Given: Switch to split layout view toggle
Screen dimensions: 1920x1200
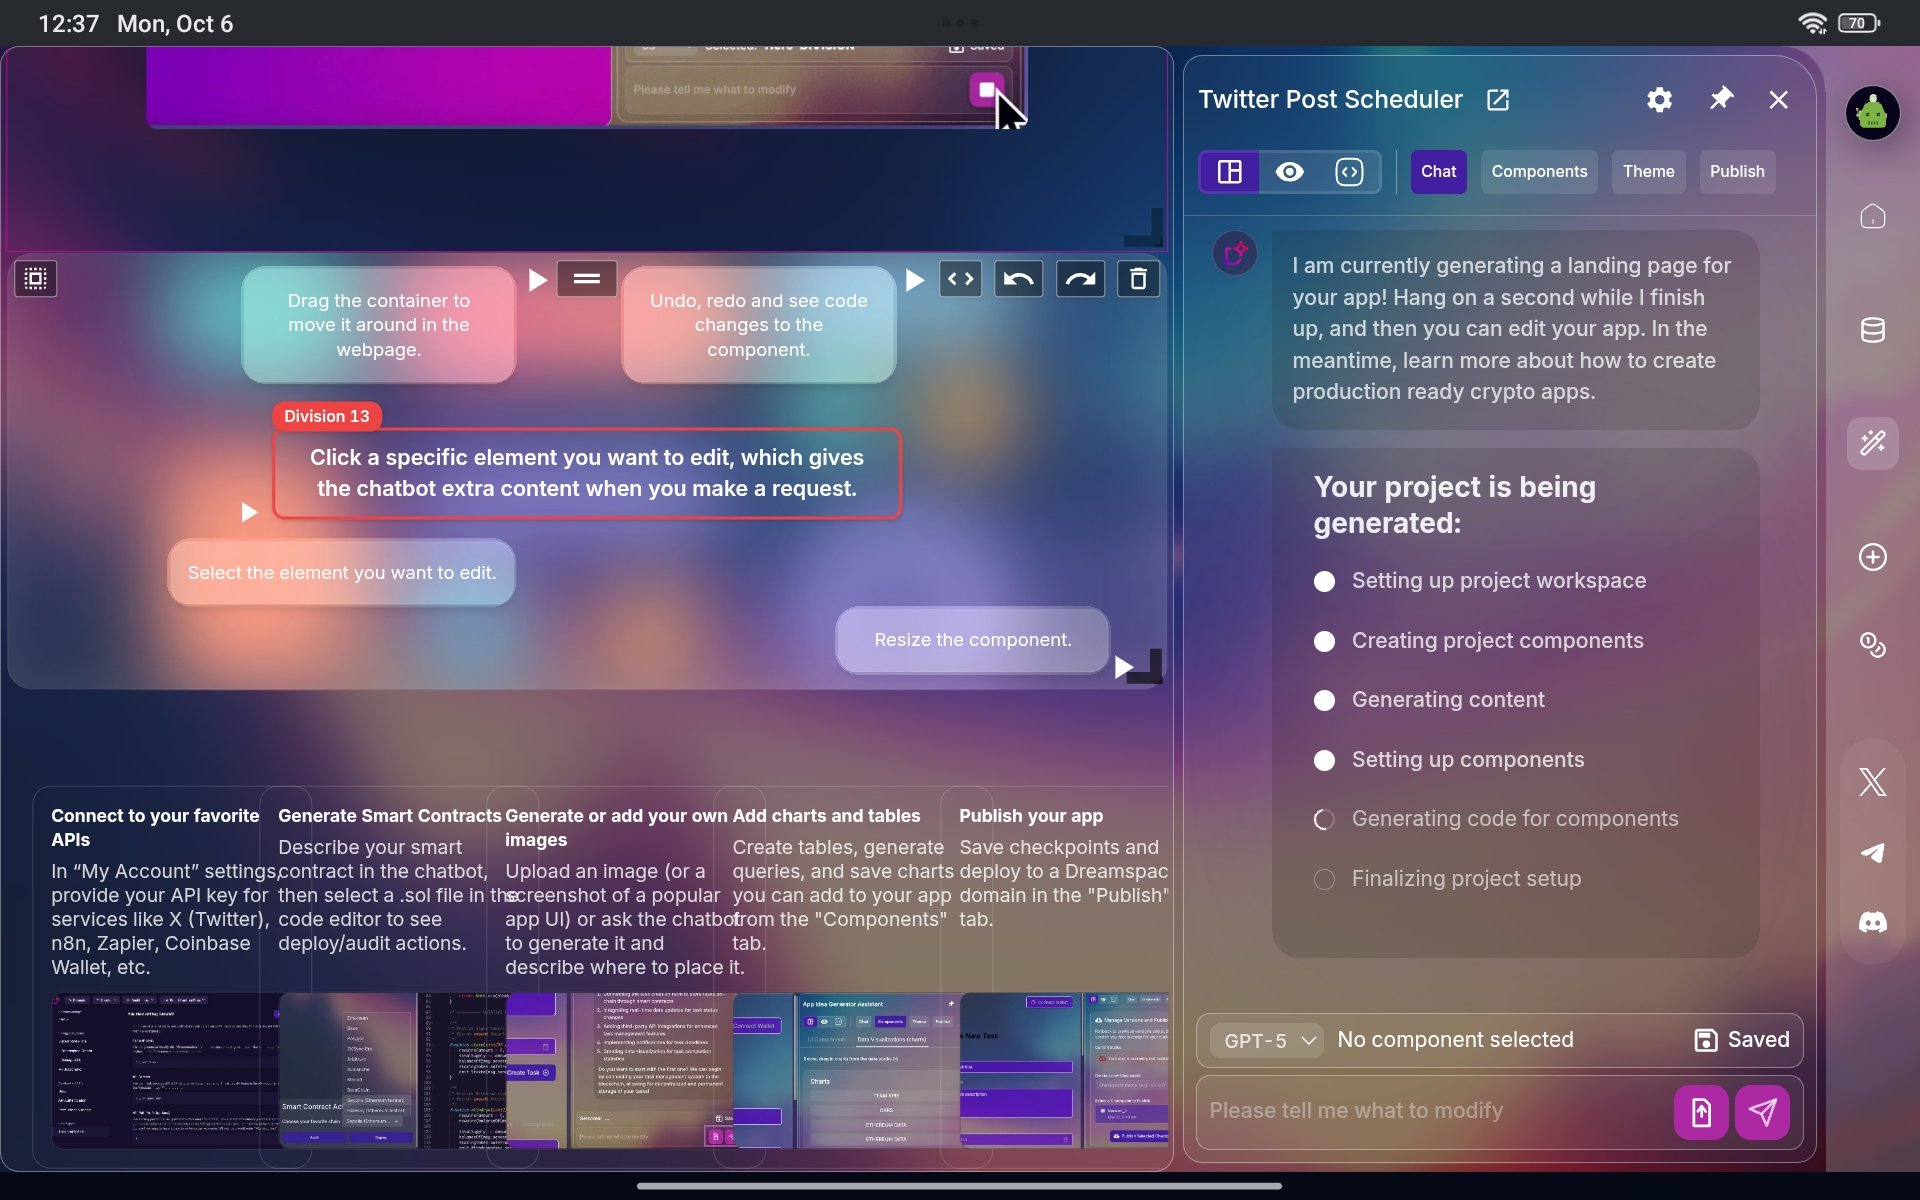Looking at the screenshot, I should click(x=1229, y=172).
